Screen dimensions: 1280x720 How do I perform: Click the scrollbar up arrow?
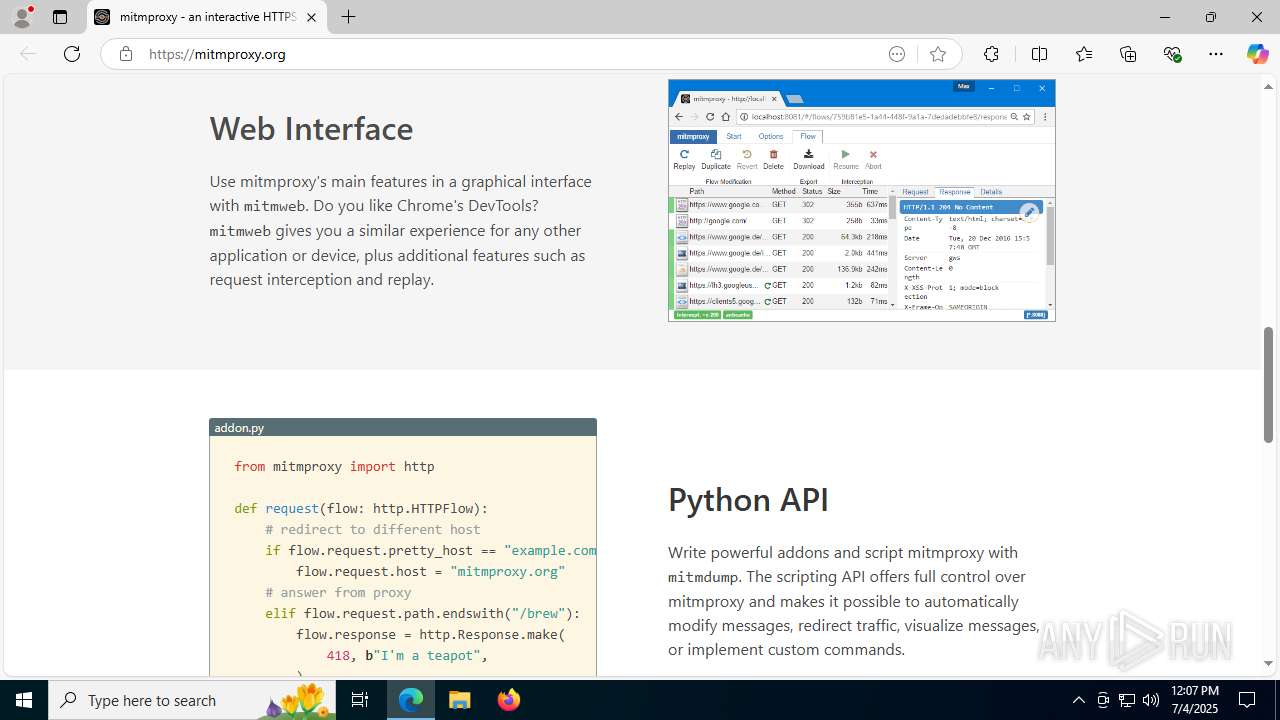click(x=1268, y=86)
